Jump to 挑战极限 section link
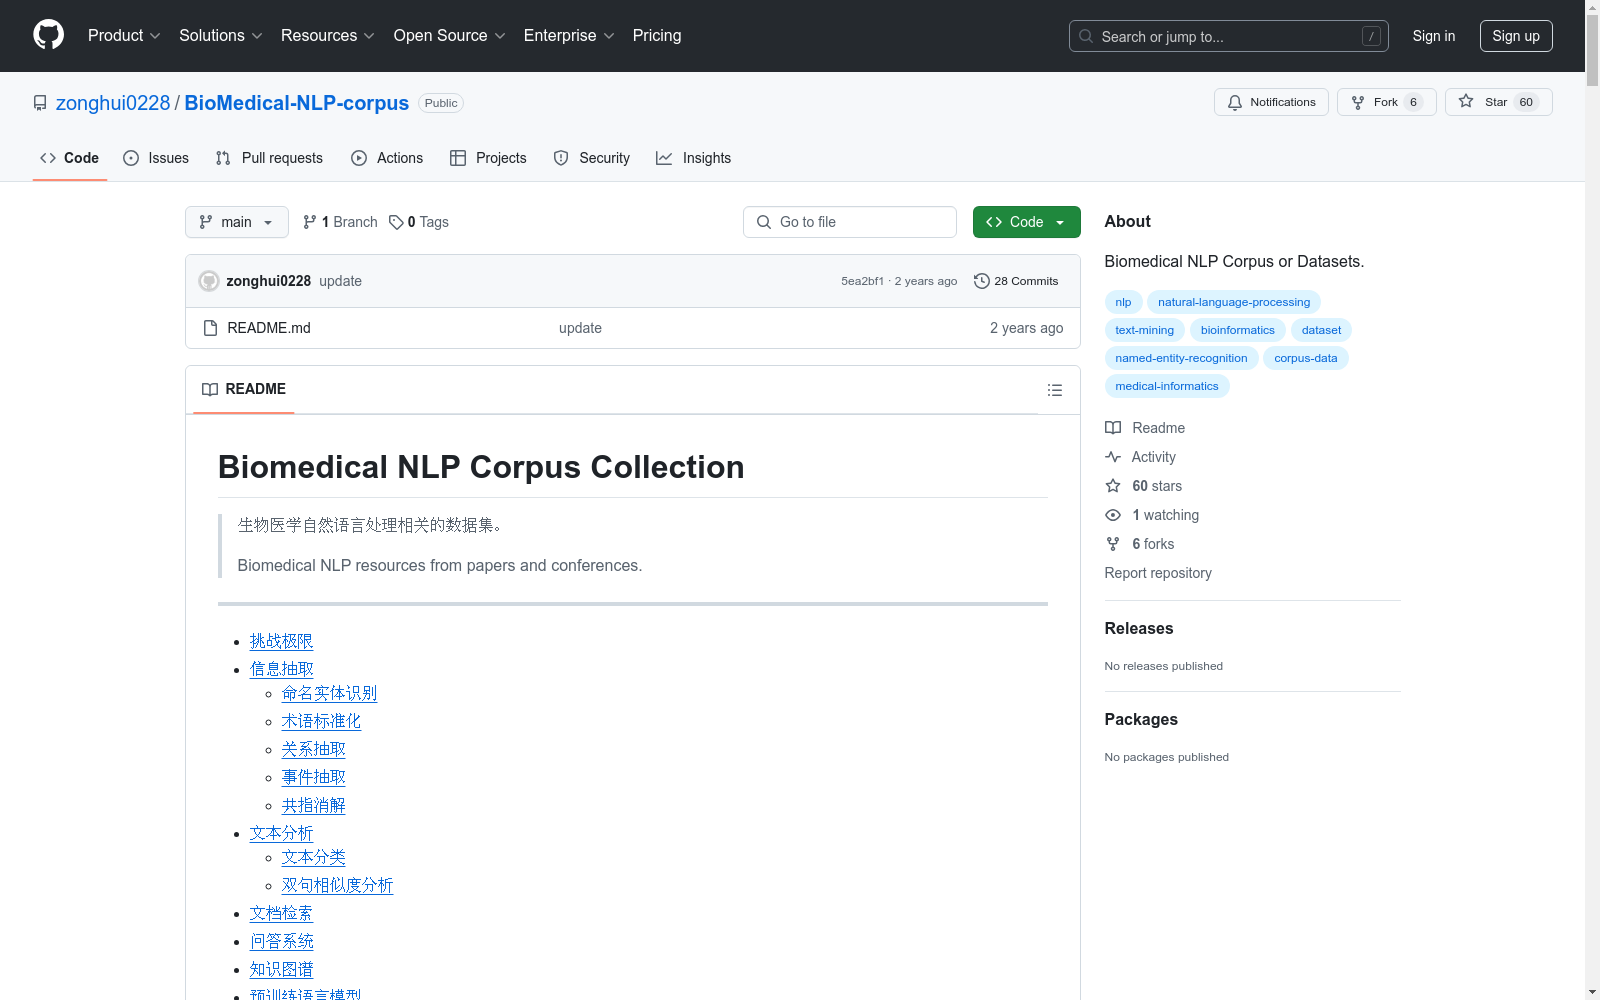This screenshot has height=1000, width=1600. [281, 641]
